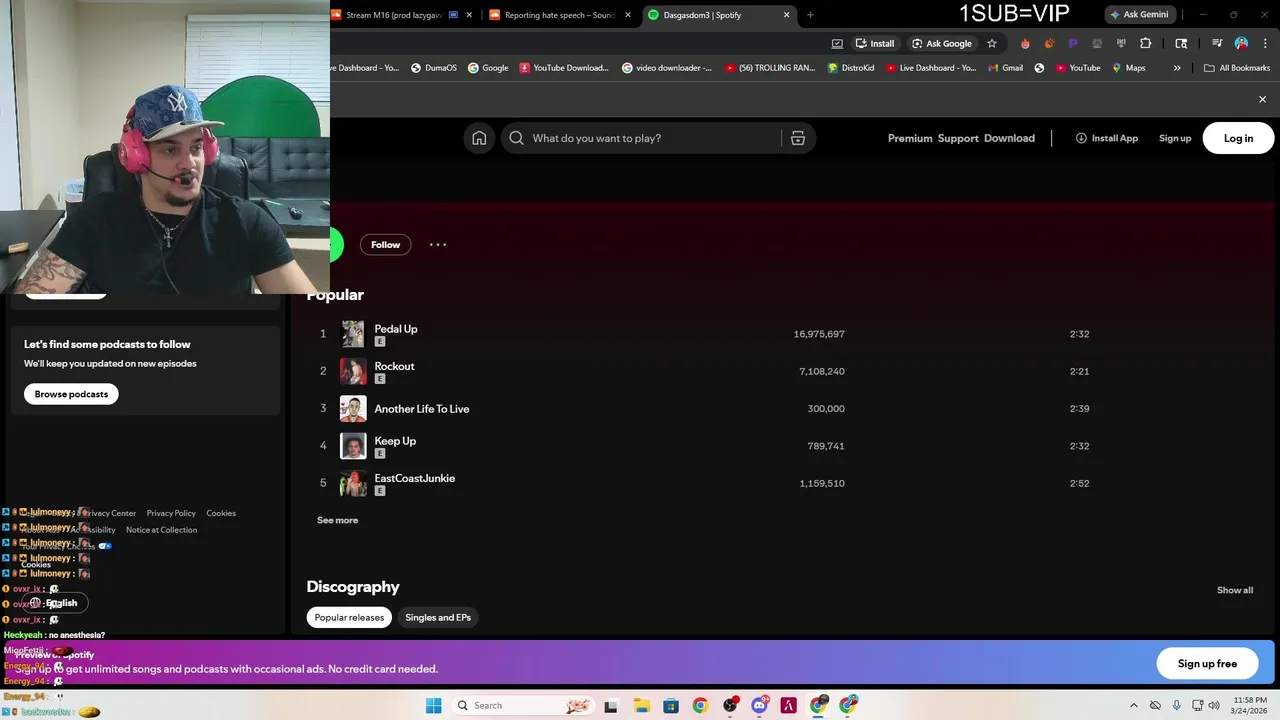Open Install App link
This screenshot has height=720, width=1280.
(1106, 138)
